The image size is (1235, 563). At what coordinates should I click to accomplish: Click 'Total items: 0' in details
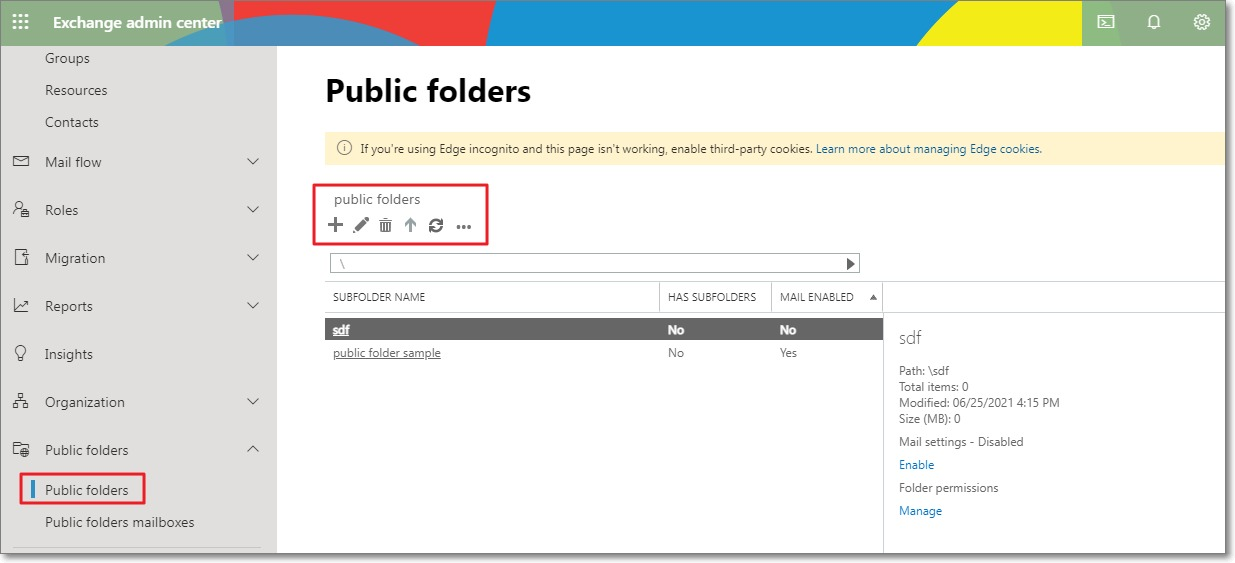(934, 387)
